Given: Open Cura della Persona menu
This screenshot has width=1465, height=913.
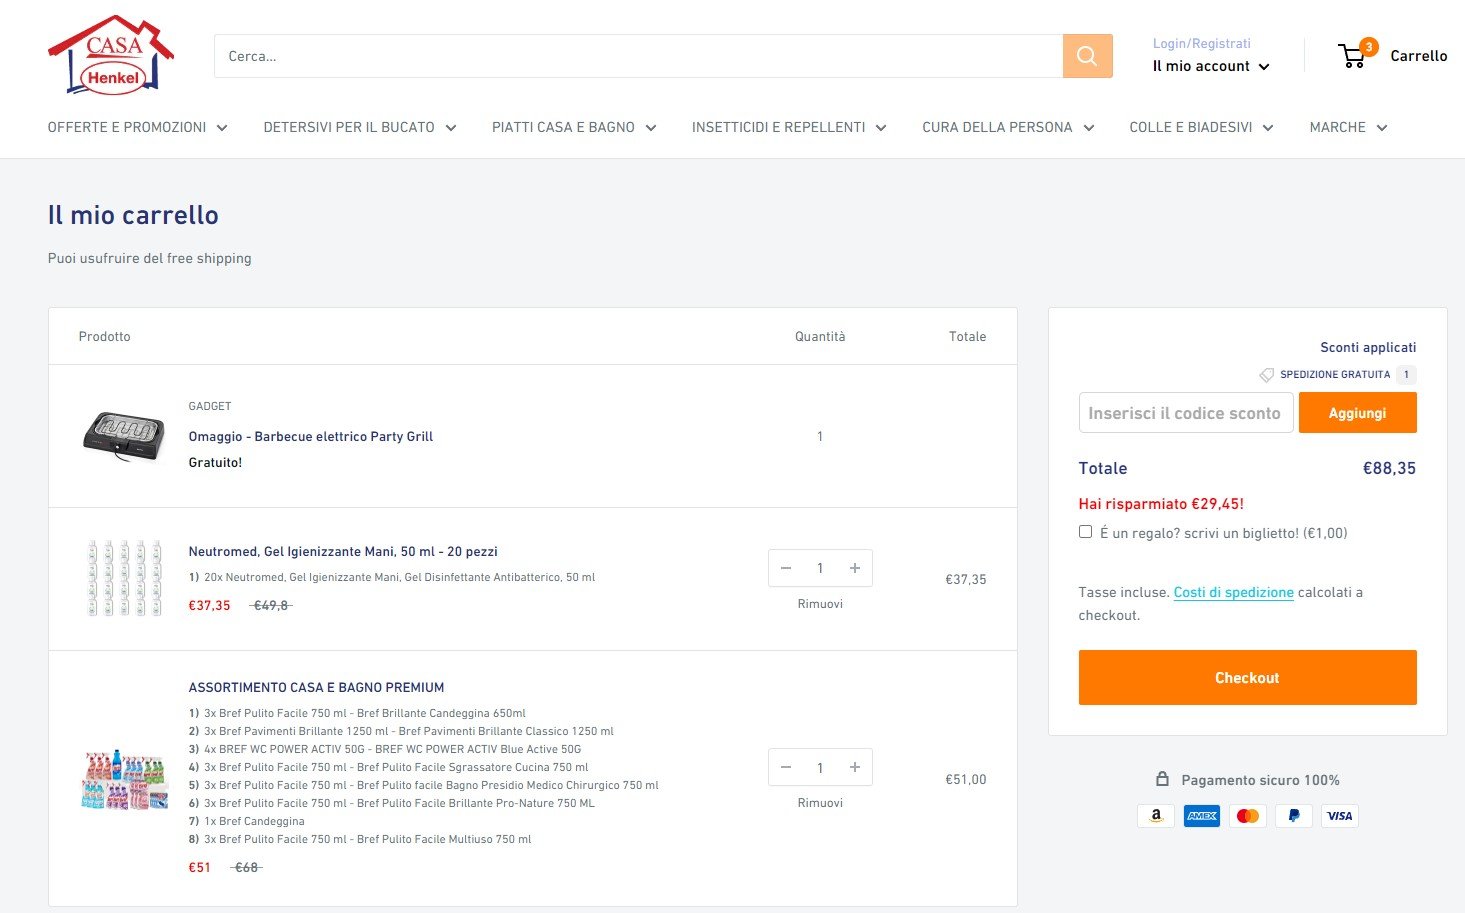Looking at the screenshot, I should (1007, 127).
